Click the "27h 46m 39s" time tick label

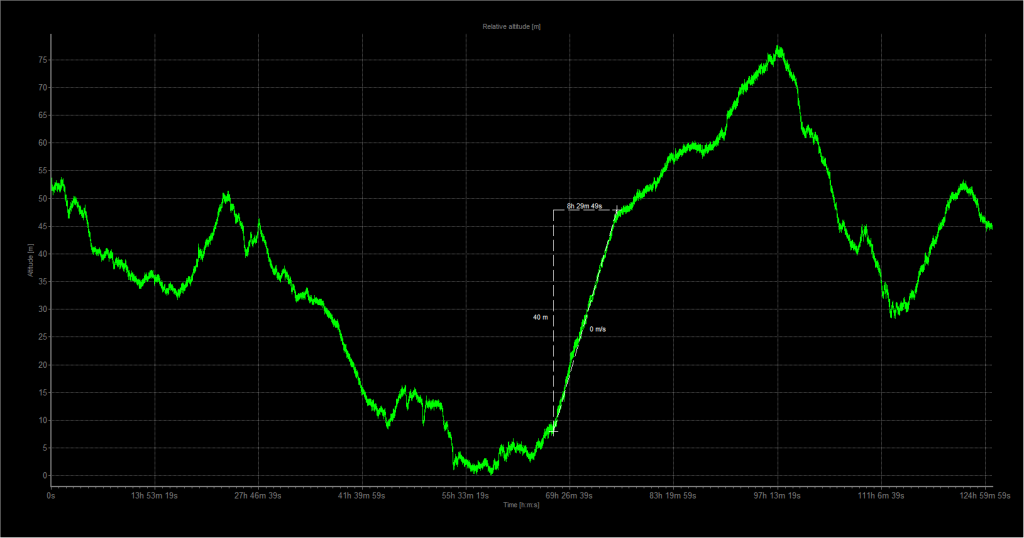point(259,494)
